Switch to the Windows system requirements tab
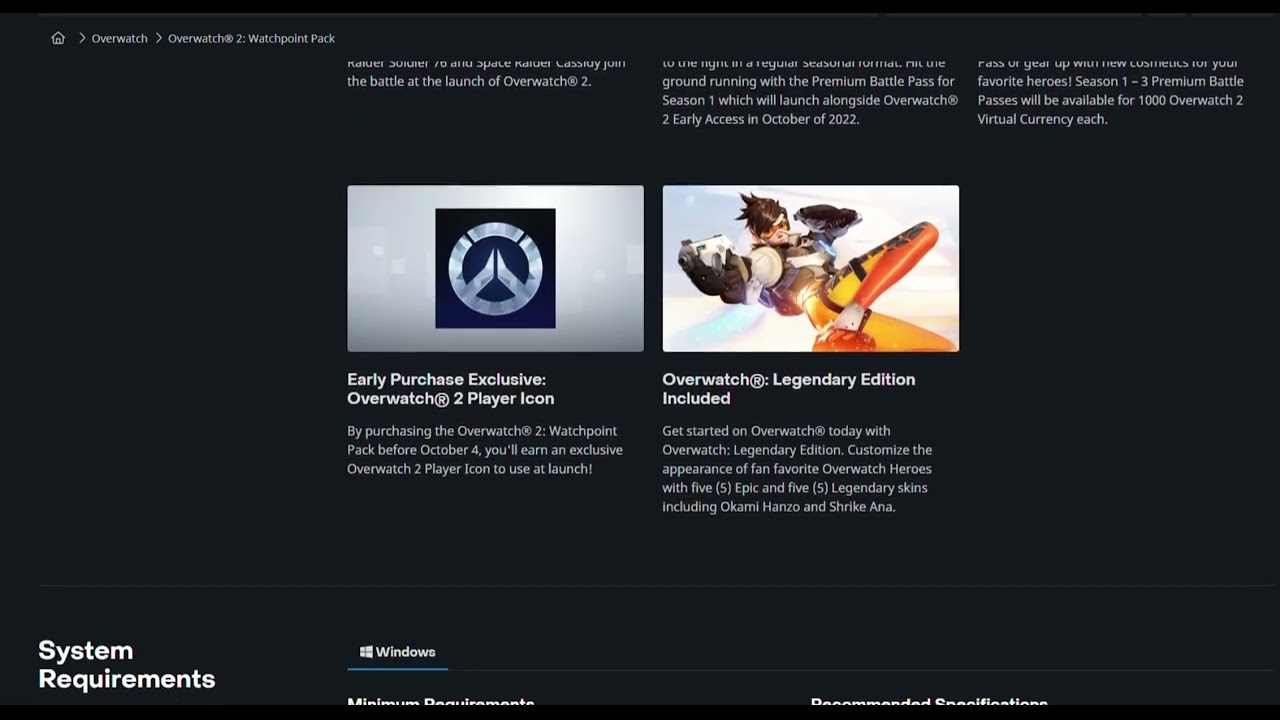1280x720 pixels. pyautogui.click(x=397, y=652)
